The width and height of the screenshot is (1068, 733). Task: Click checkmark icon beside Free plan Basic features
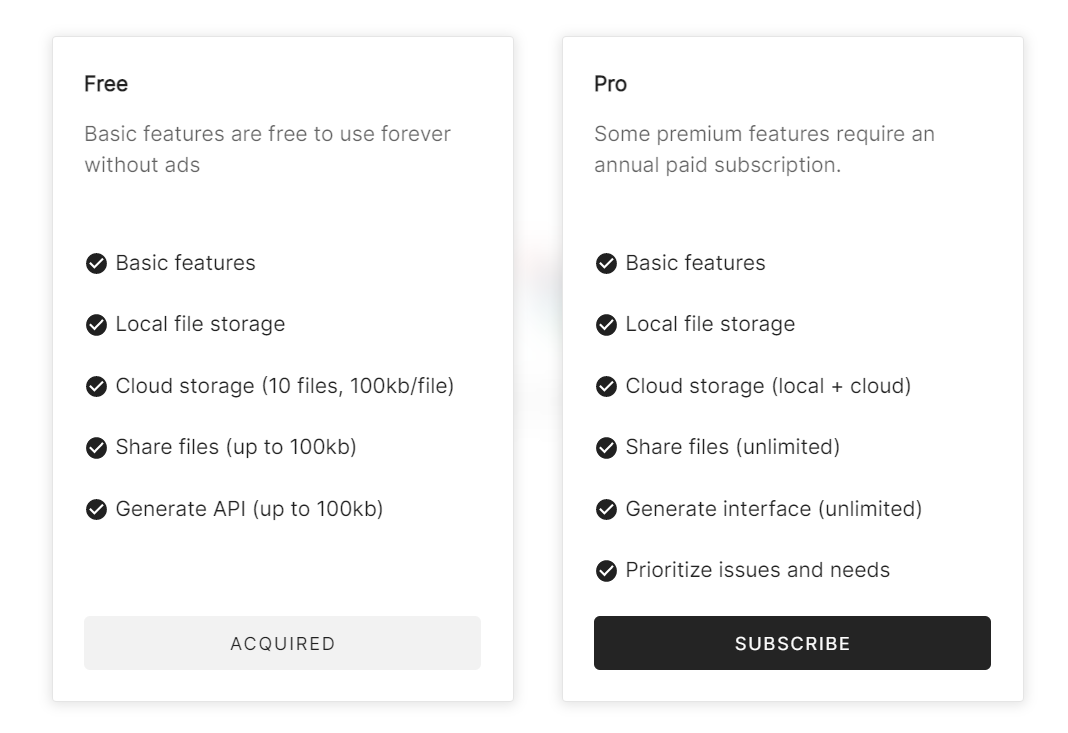pyautogui.click(x=96, y=264)
